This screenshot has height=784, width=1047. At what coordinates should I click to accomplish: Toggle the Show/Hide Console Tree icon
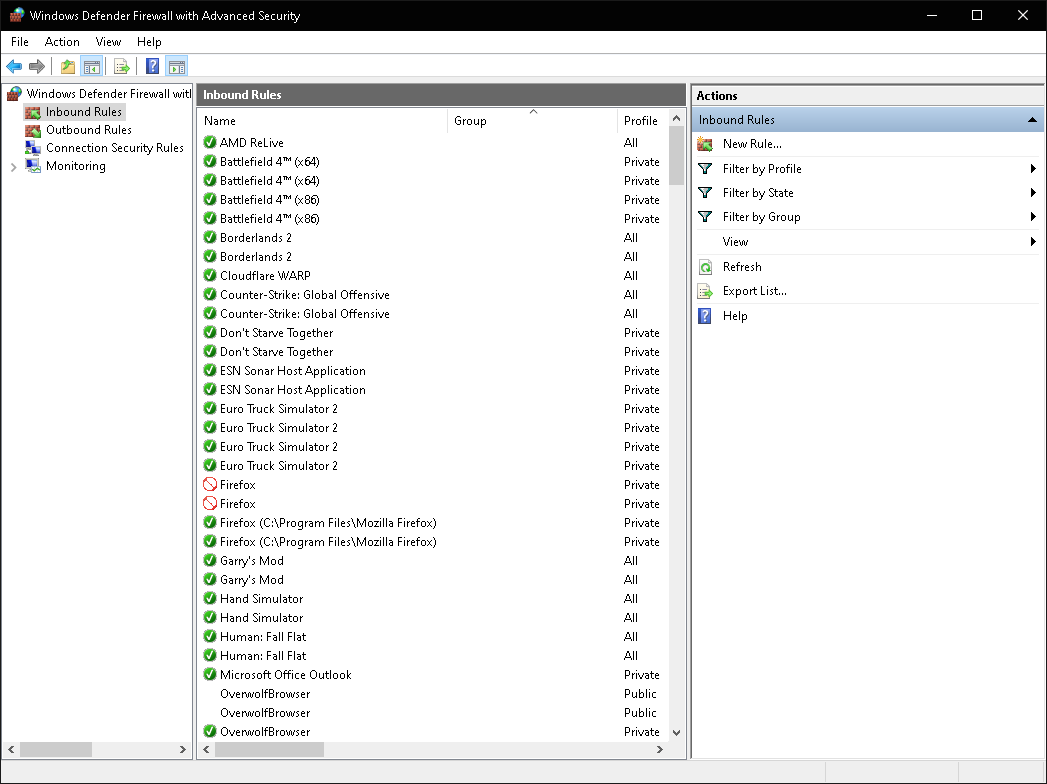[91, 66]
